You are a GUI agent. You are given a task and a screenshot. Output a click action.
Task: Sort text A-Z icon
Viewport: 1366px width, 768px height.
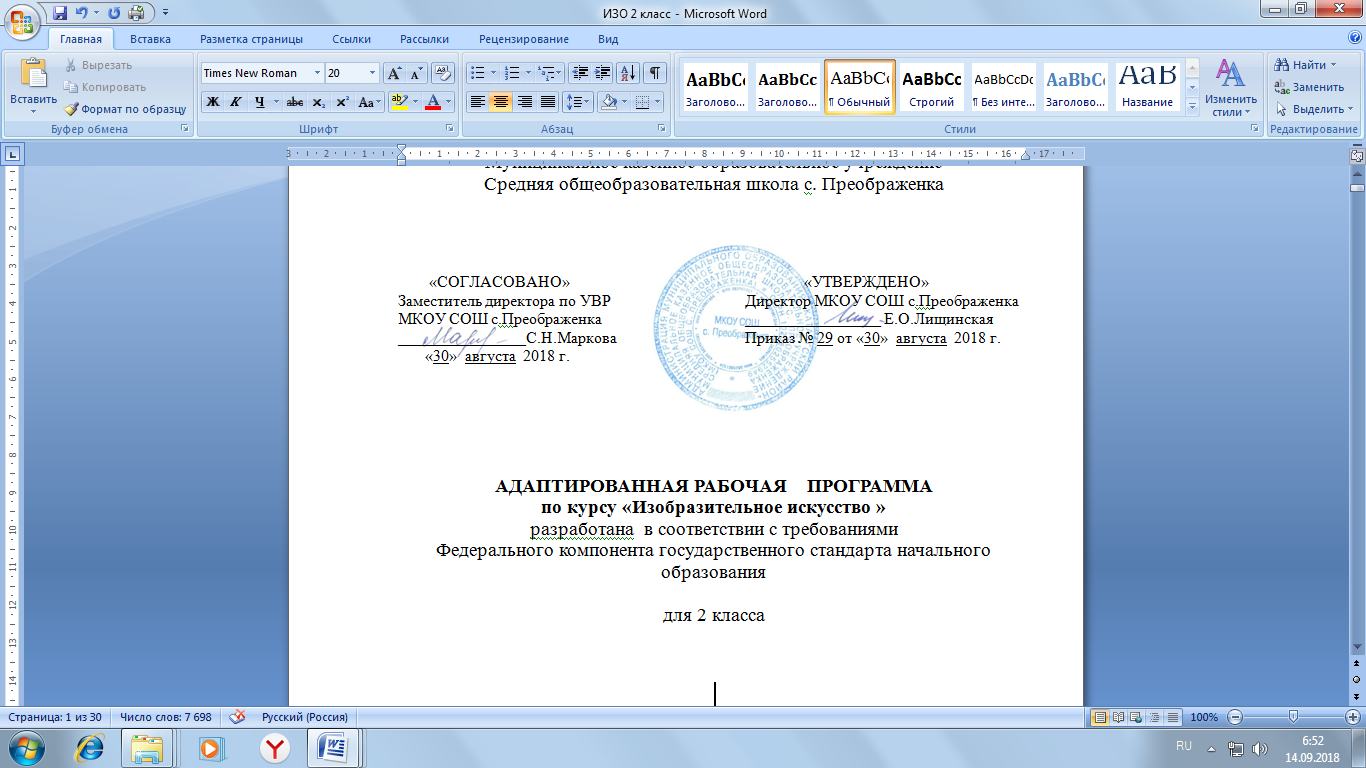628,73
